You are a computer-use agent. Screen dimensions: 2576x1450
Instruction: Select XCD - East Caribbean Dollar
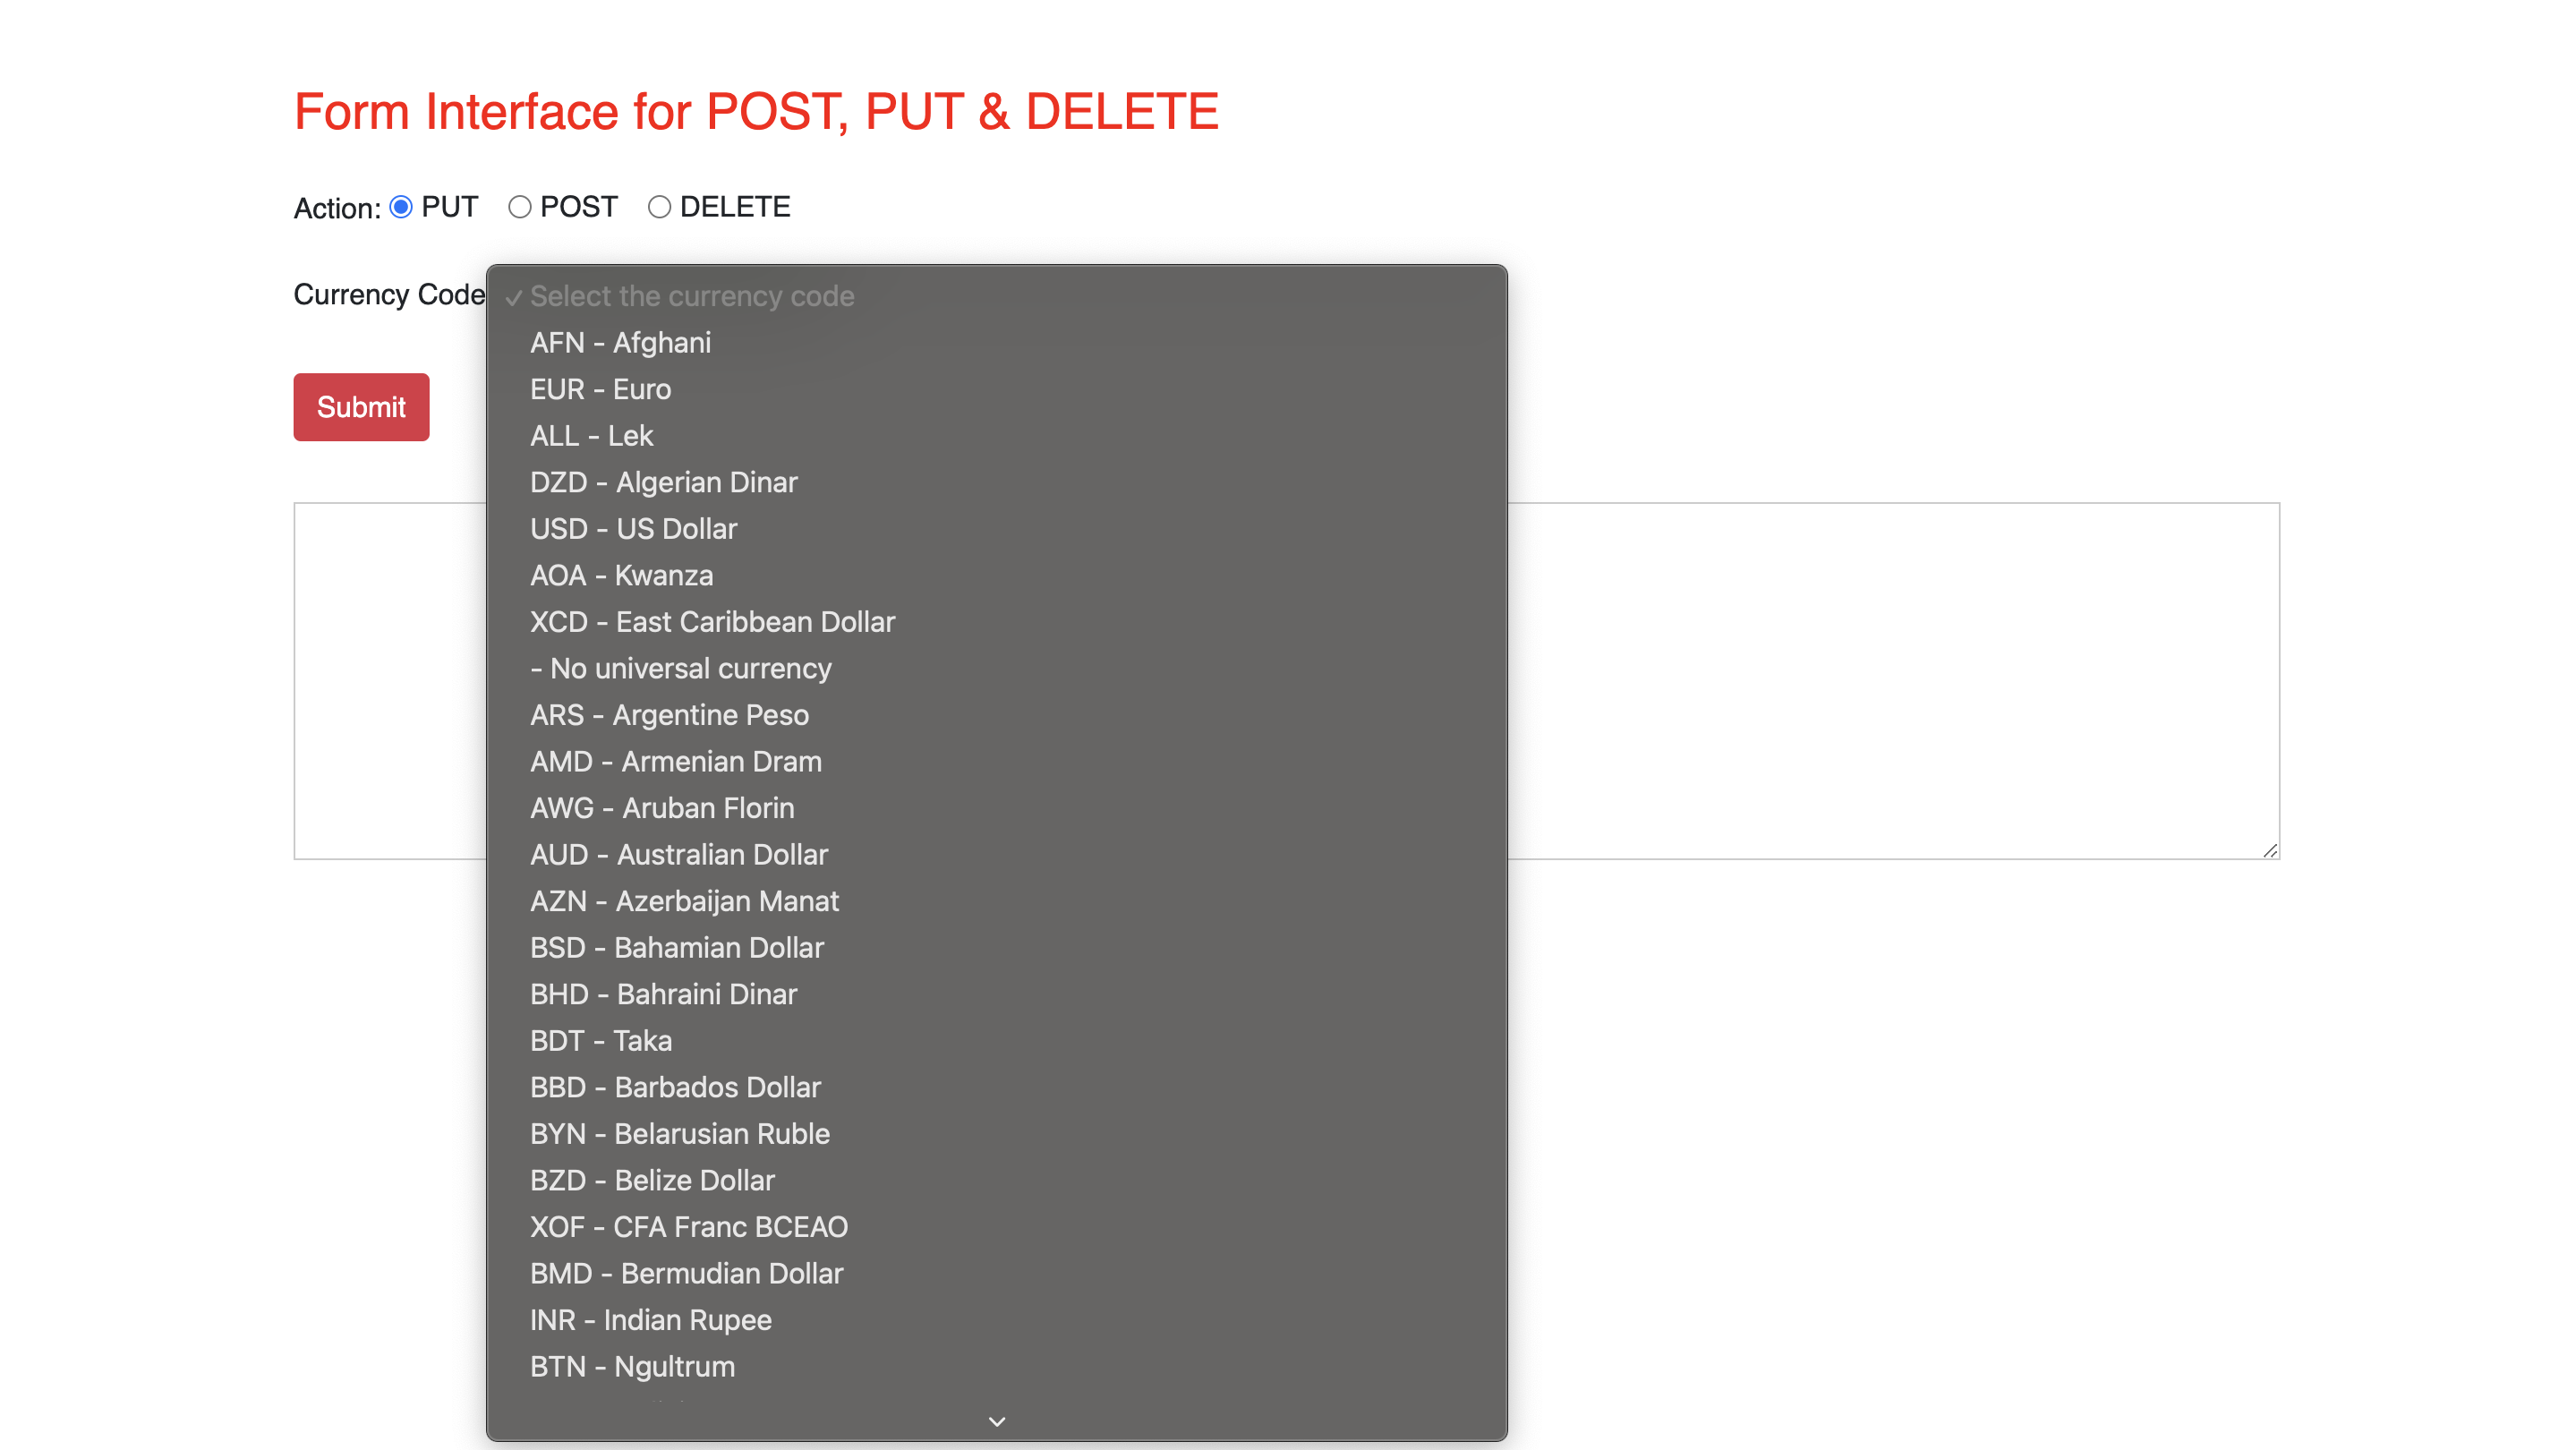pyautogui.click(x=996, y=622)
